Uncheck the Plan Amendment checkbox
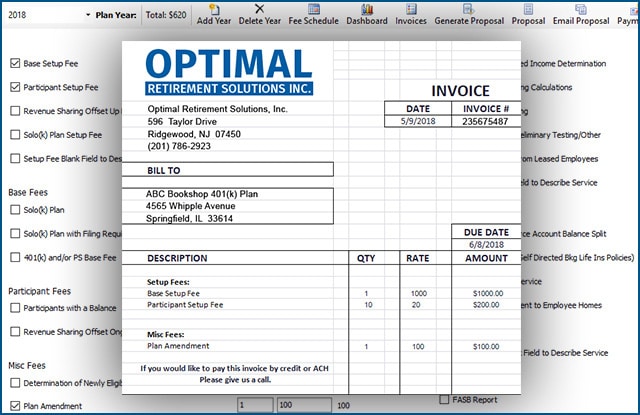Viewport: 640px width, 415px height. click(x=15, y=406)
